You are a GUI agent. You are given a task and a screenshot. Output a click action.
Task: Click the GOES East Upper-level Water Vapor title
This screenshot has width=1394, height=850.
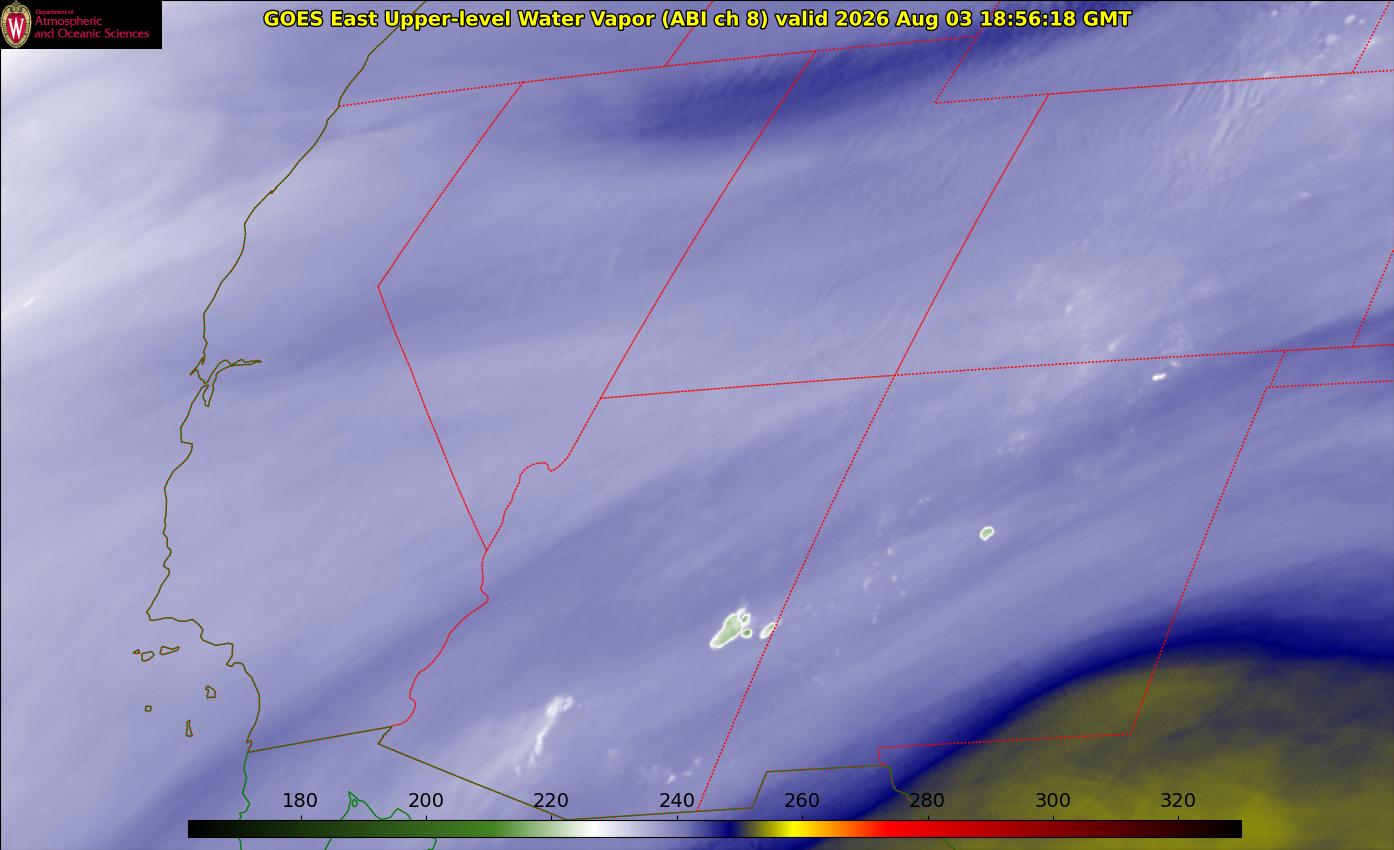697,18
